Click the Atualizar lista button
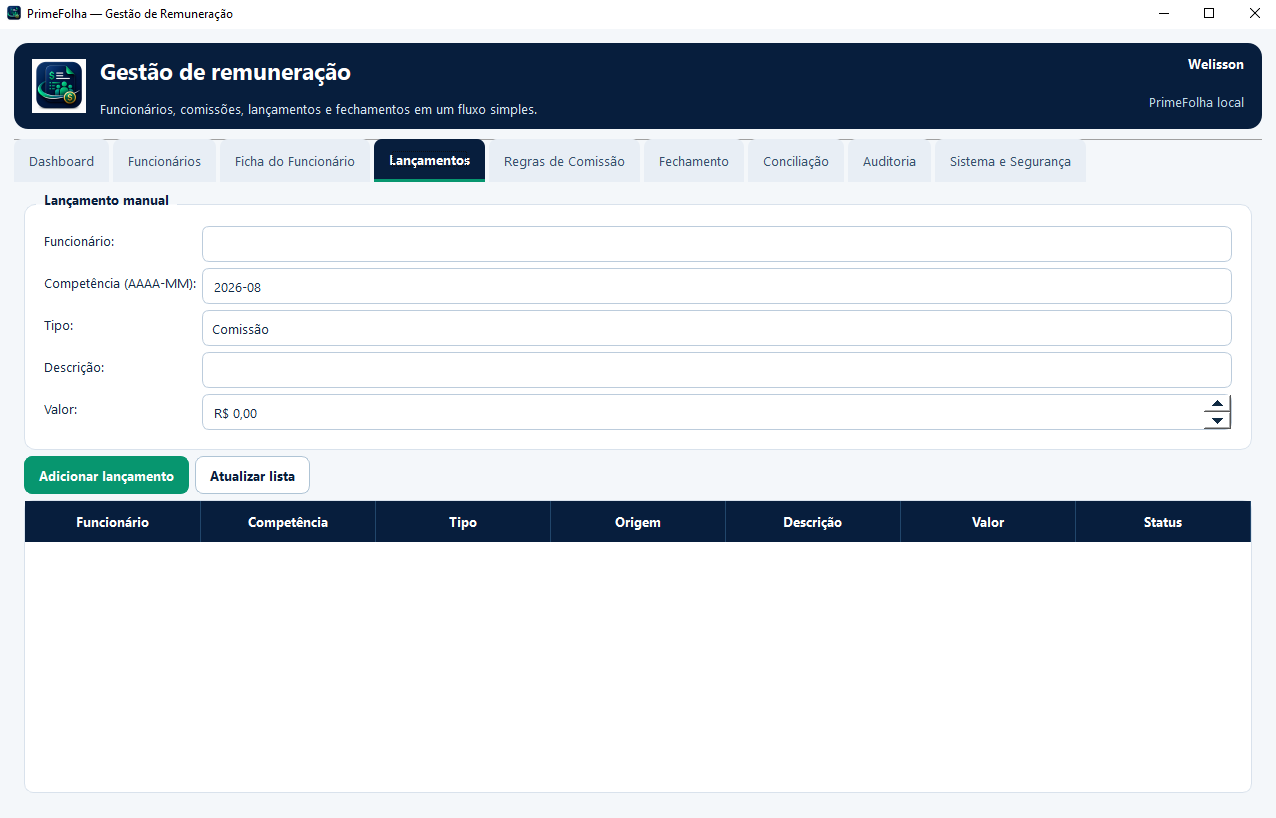The image size is (1276, 818). point(252,476)
